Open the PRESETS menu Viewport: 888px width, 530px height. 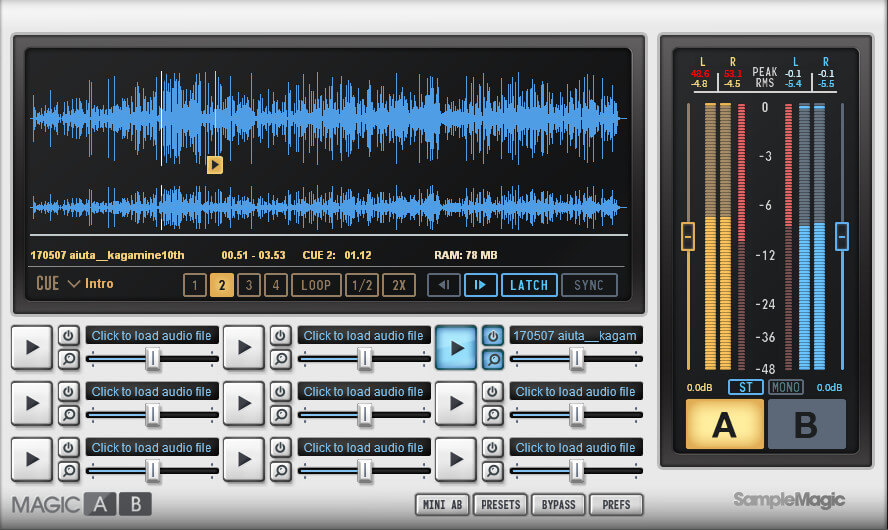501,505
